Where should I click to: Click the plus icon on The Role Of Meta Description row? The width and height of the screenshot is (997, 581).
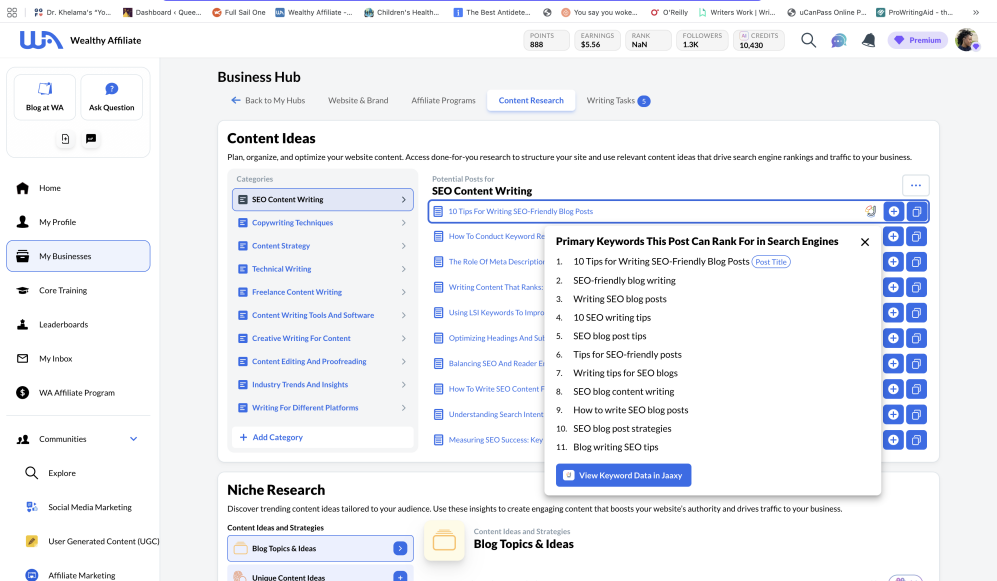click(x=893, y=262)
